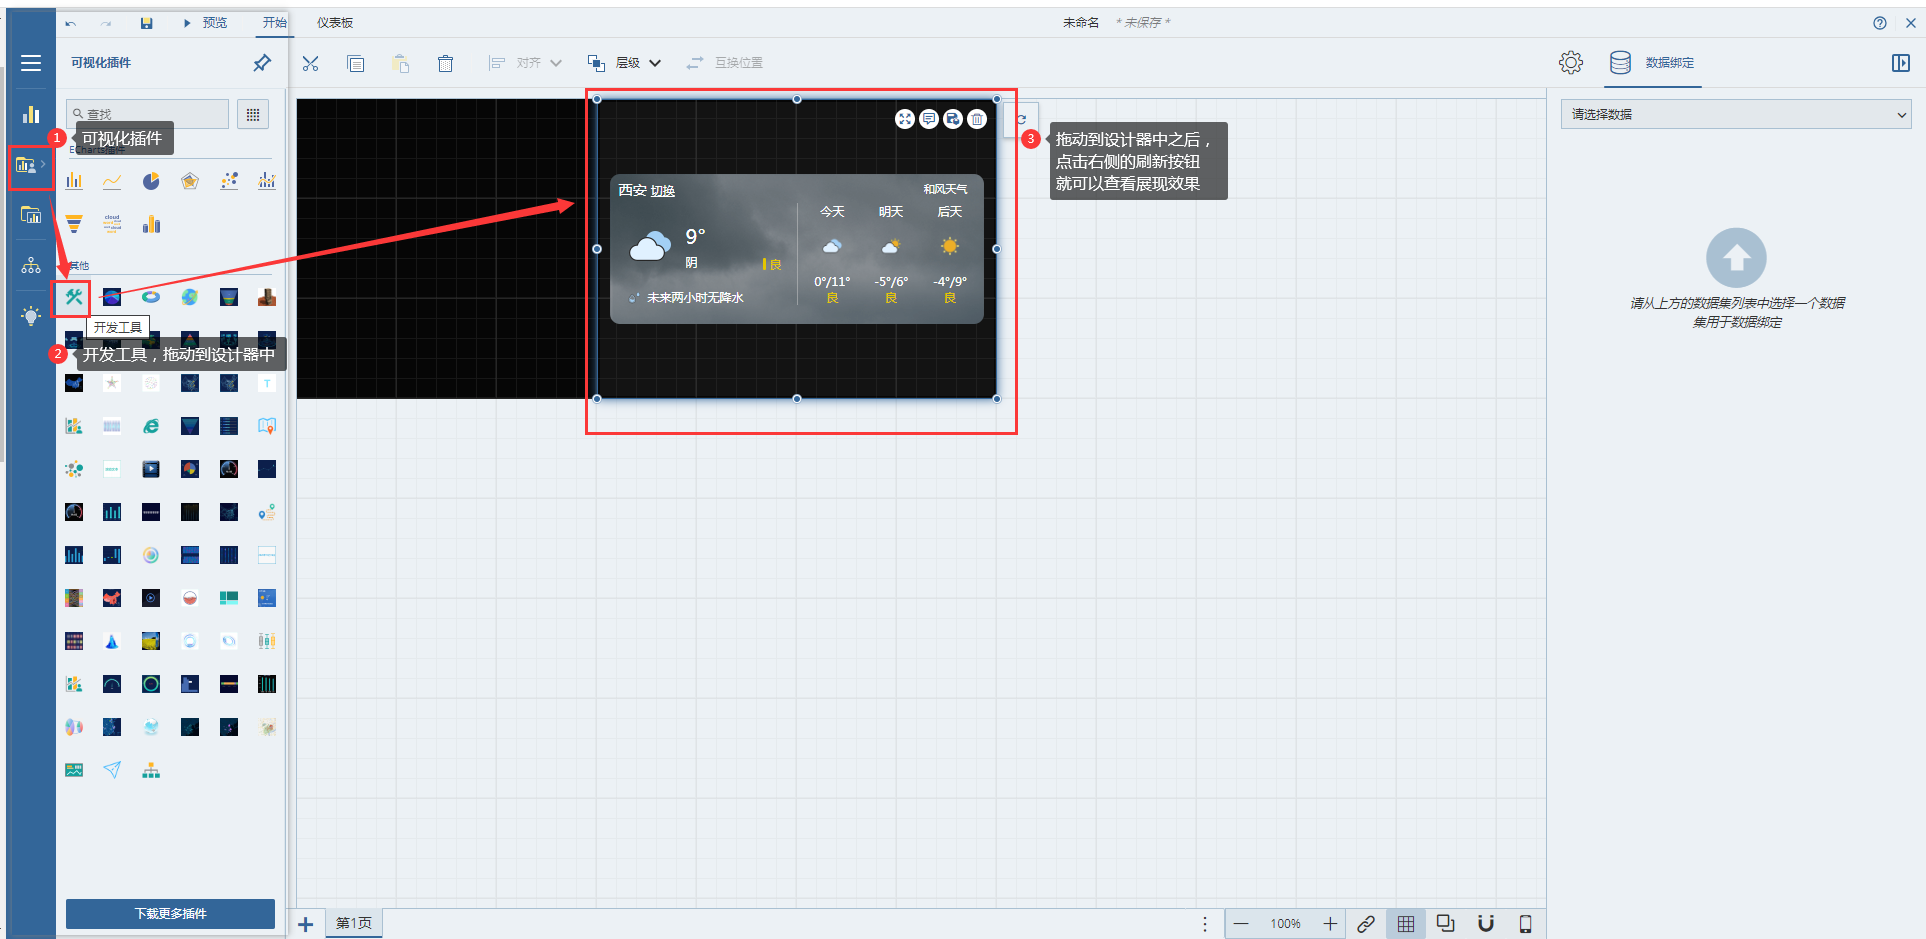Click the fullscreen icon on the weather widget

click(x=904, y=119)
